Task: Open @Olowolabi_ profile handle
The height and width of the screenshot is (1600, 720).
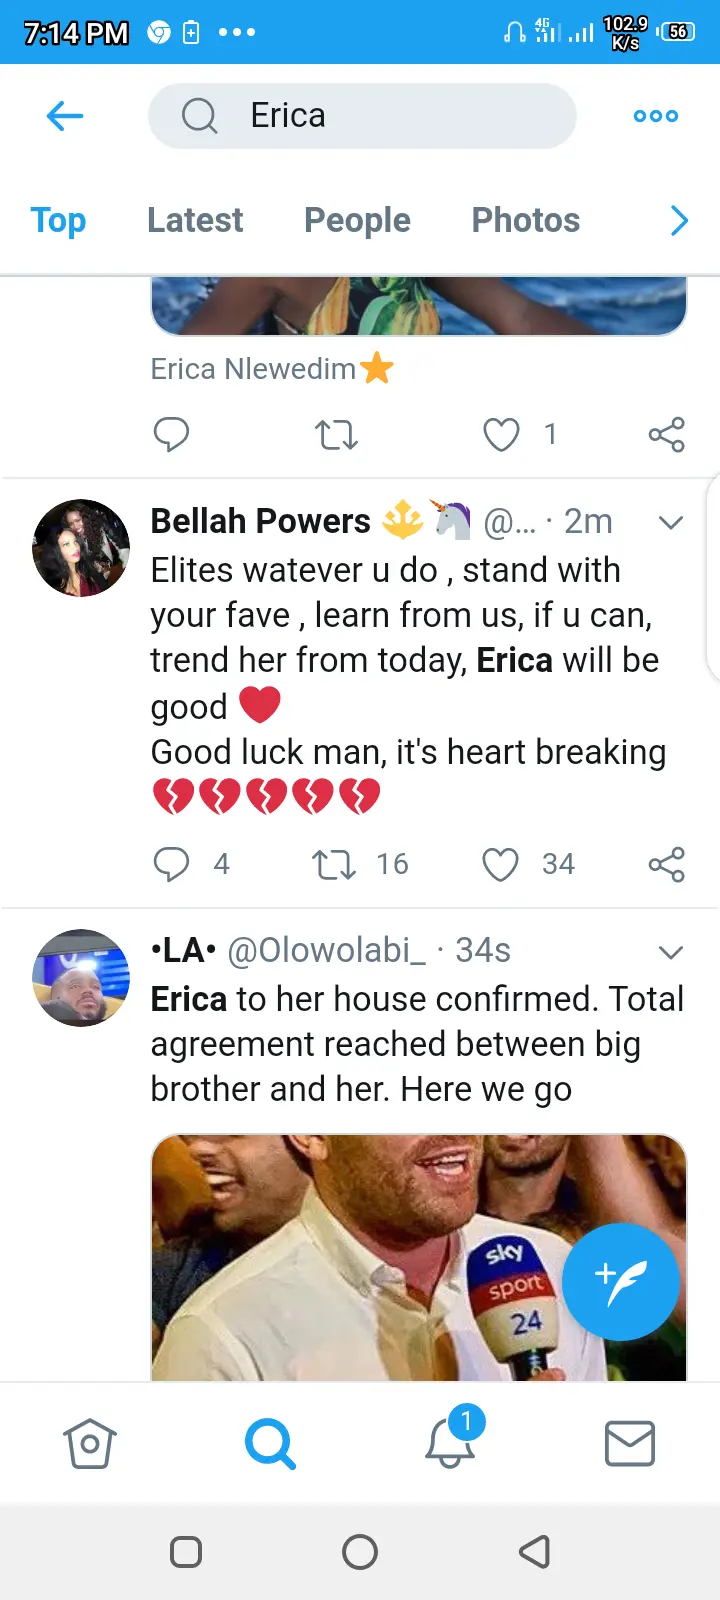Action: [x=326, y=950]
